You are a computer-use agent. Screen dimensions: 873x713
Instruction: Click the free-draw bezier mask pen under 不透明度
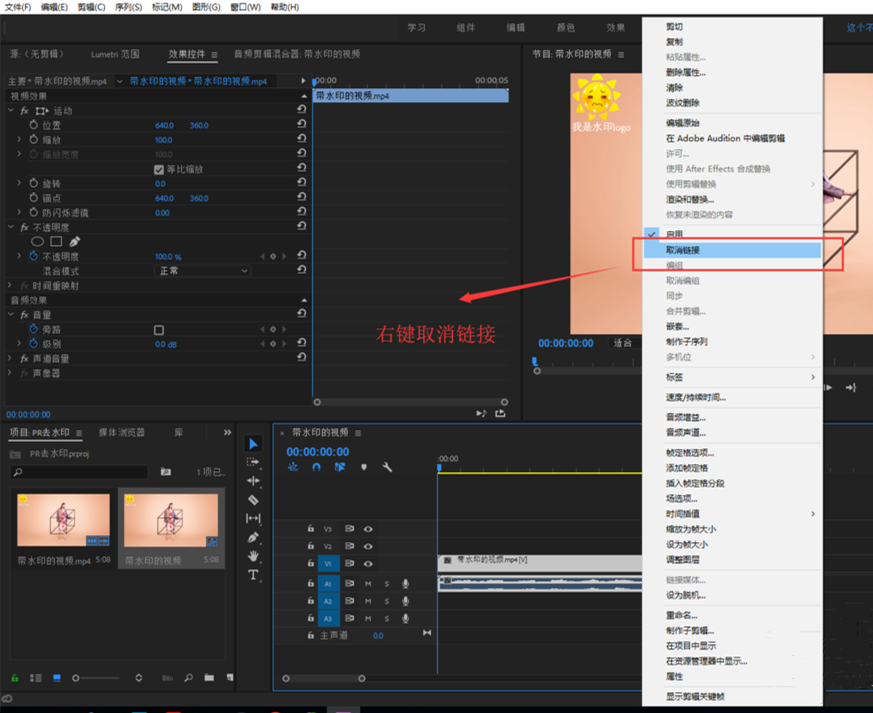(x=75, y=242)
